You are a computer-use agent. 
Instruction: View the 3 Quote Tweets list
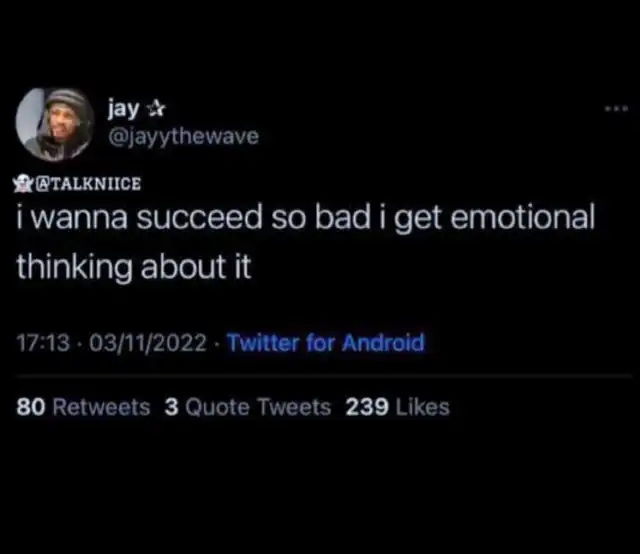247,407
